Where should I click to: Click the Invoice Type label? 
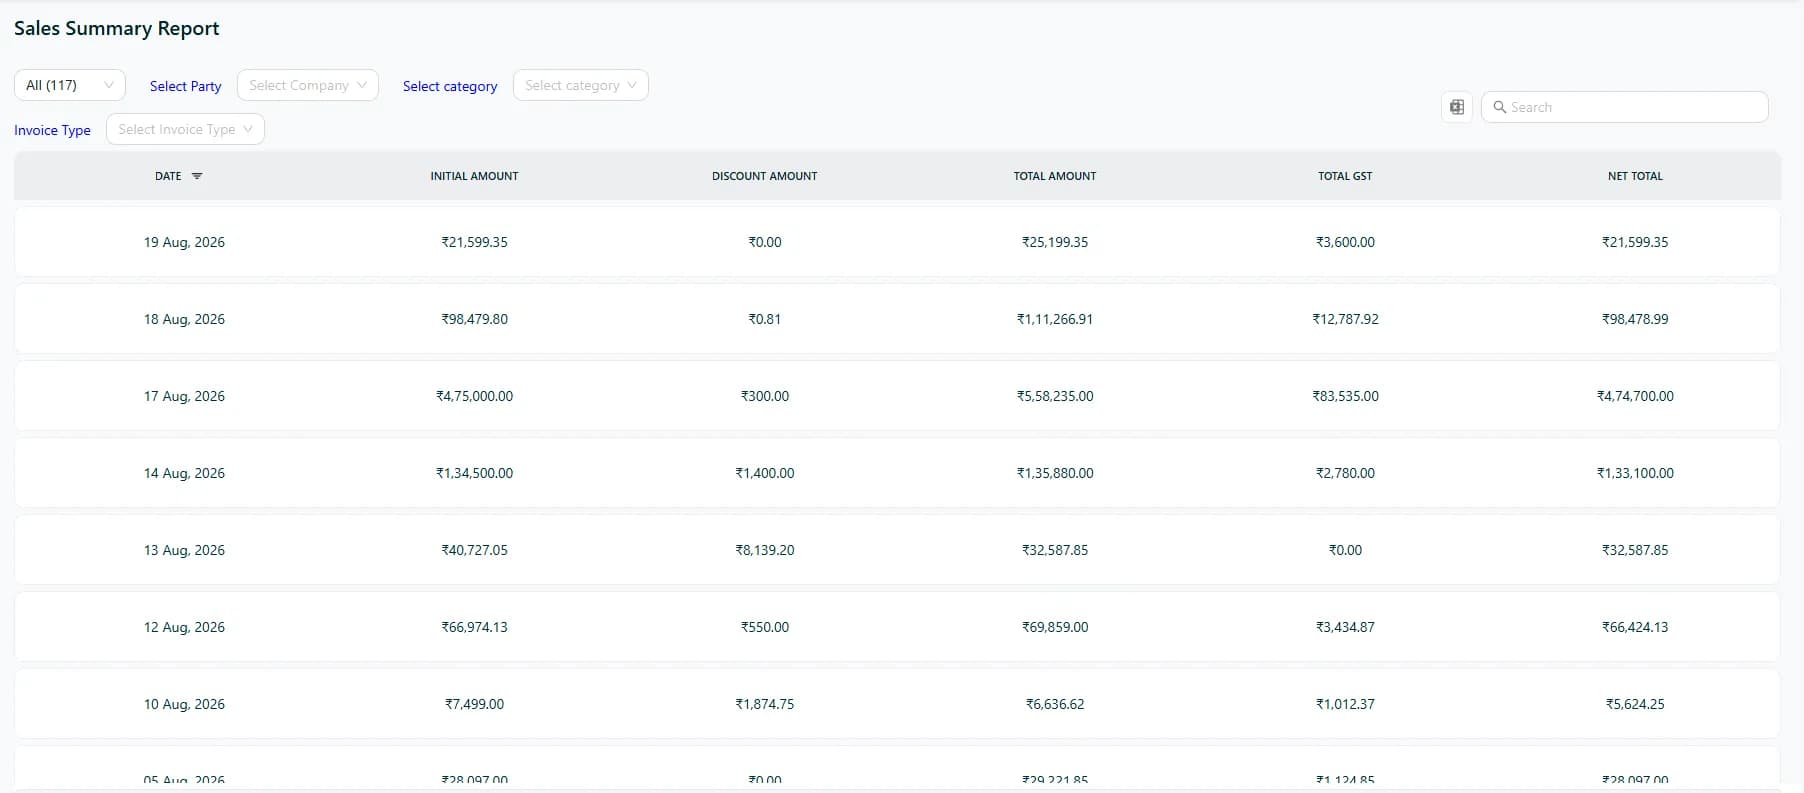[52, 130]
